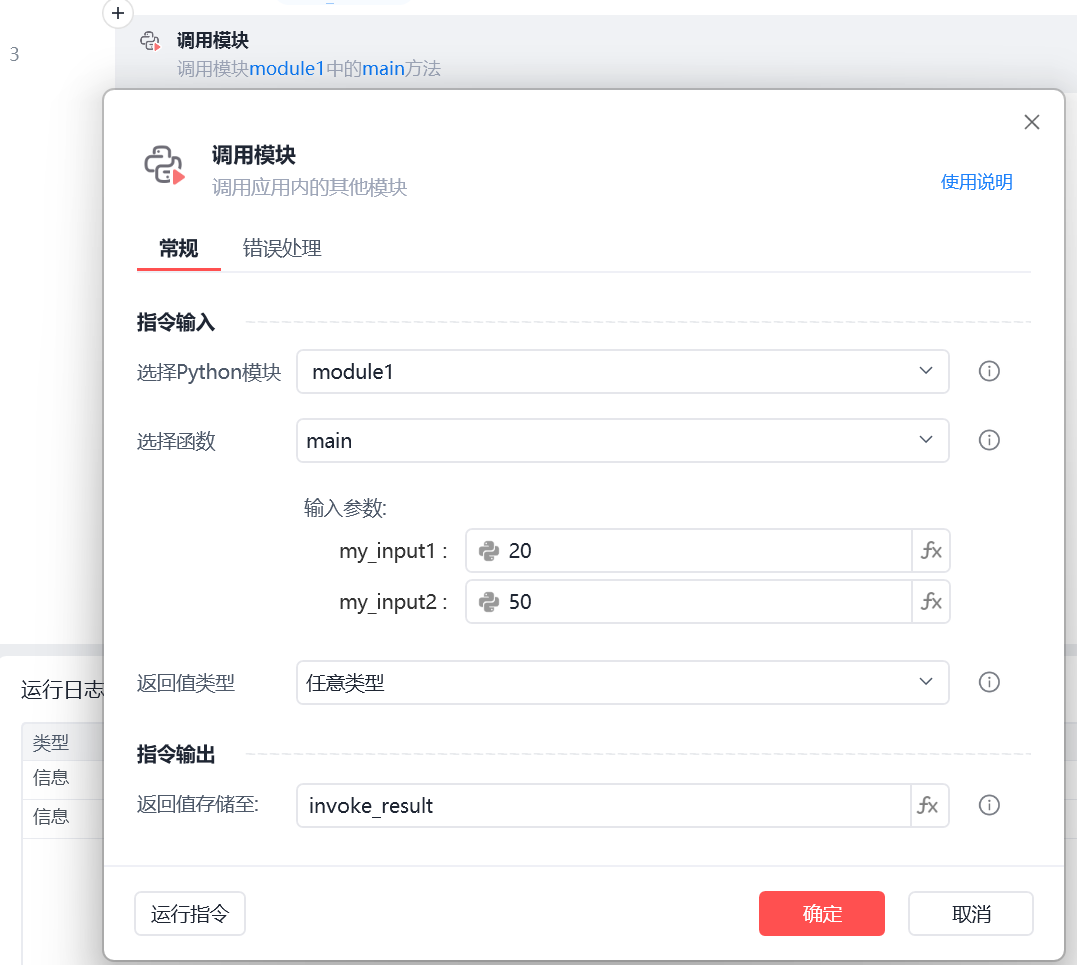Image resolution: width=1077 pixels, height=965 pixels.
Task: Click the 取消 button
Action: click(970, 913)
